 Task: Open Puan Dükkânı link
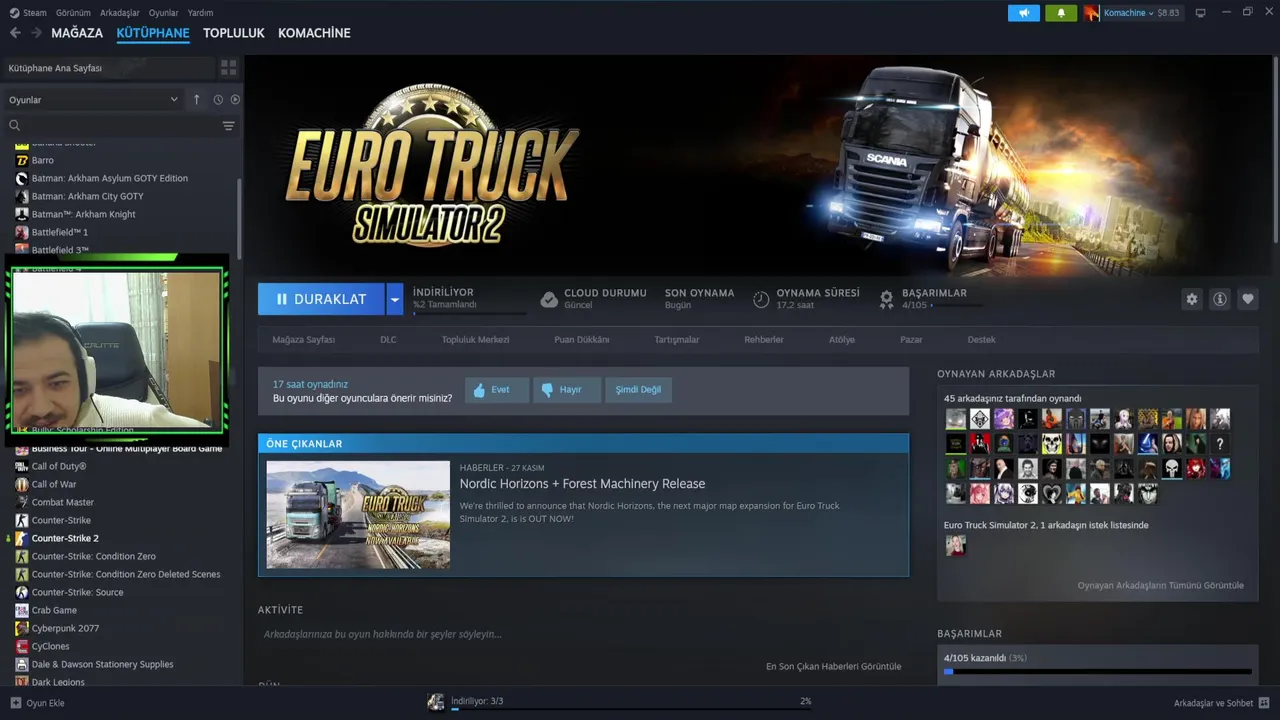pos(582,340)
